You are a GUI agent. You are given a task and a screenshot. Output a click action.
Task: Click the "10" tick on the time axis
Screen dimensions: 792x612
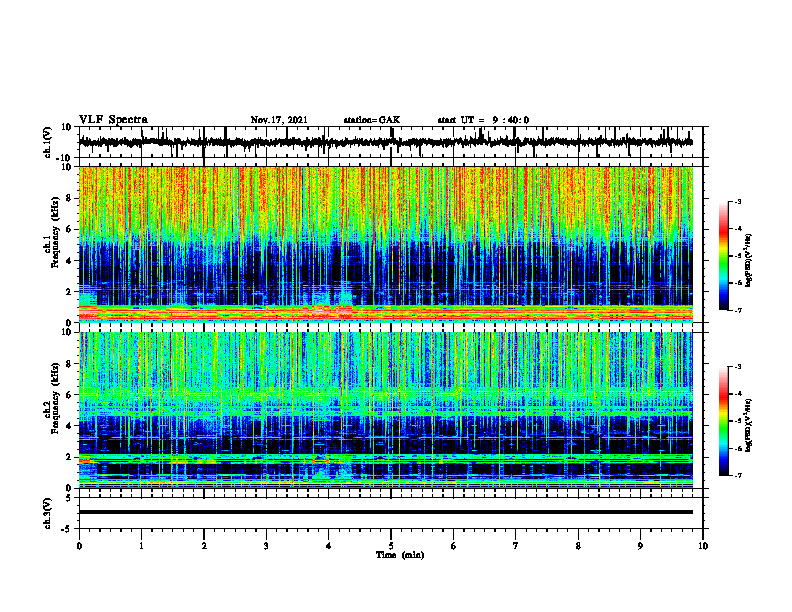pos(703,546)
